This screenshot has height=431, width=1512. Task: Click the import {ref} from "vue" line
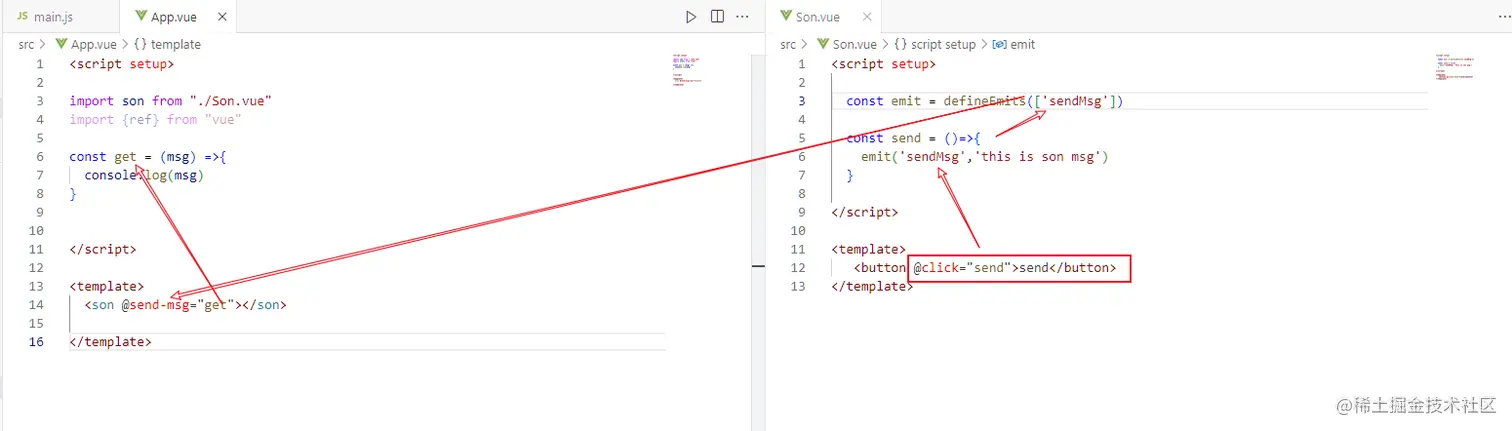pos(156,119)
